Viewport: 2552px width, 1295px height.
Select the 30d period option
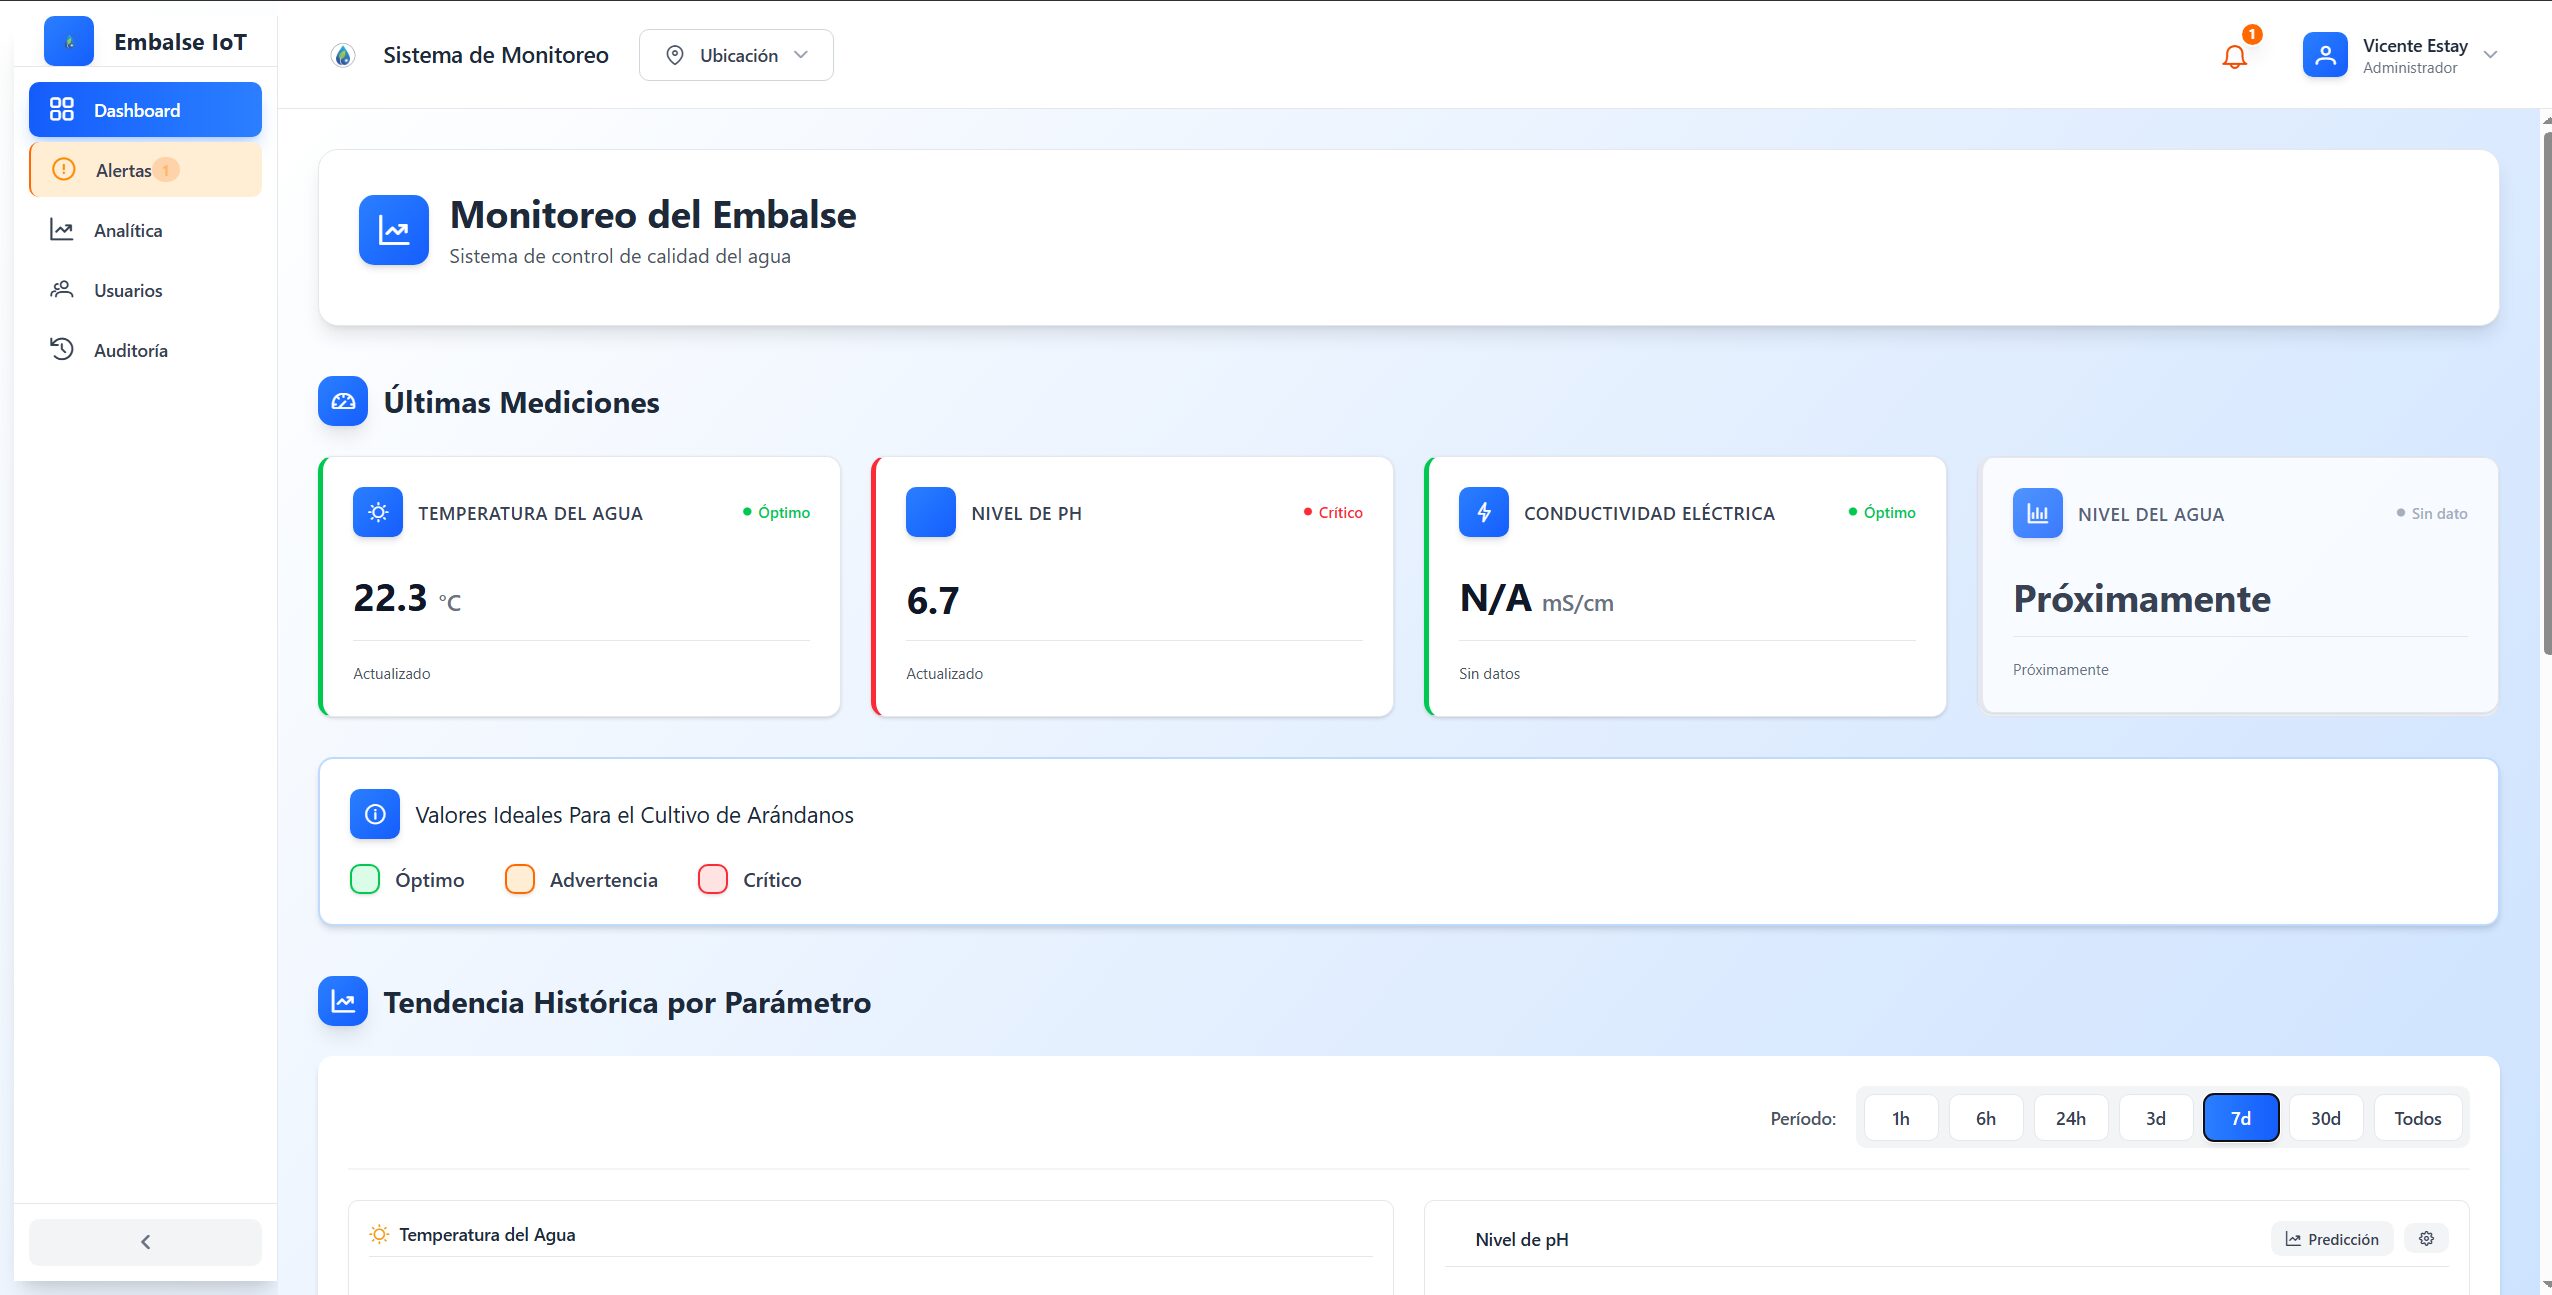click(x=2325, y=1118)
